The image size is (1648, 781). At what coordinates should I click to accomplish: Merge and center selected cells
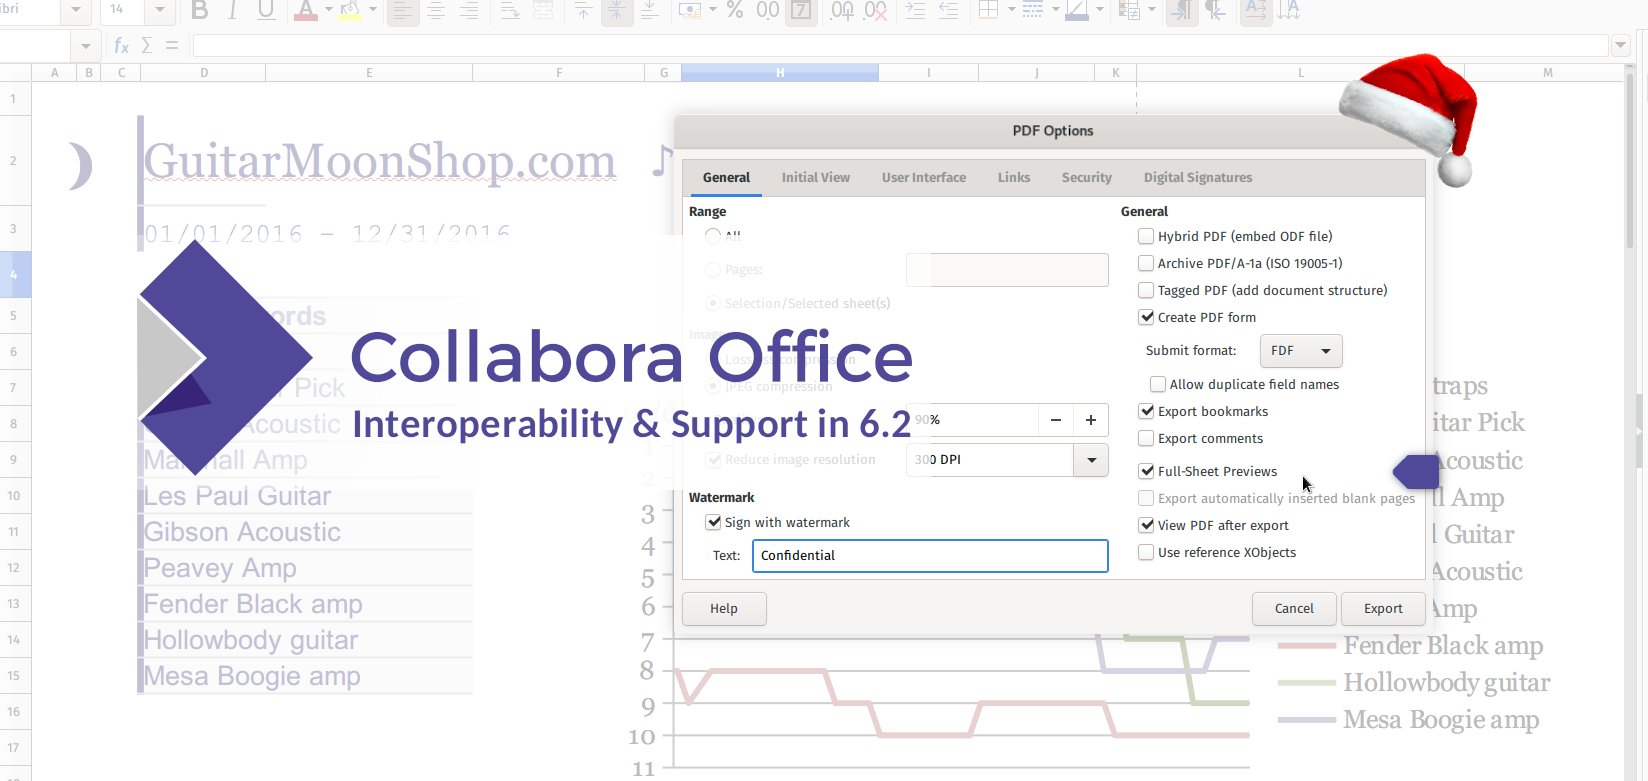tap(543, 10)
